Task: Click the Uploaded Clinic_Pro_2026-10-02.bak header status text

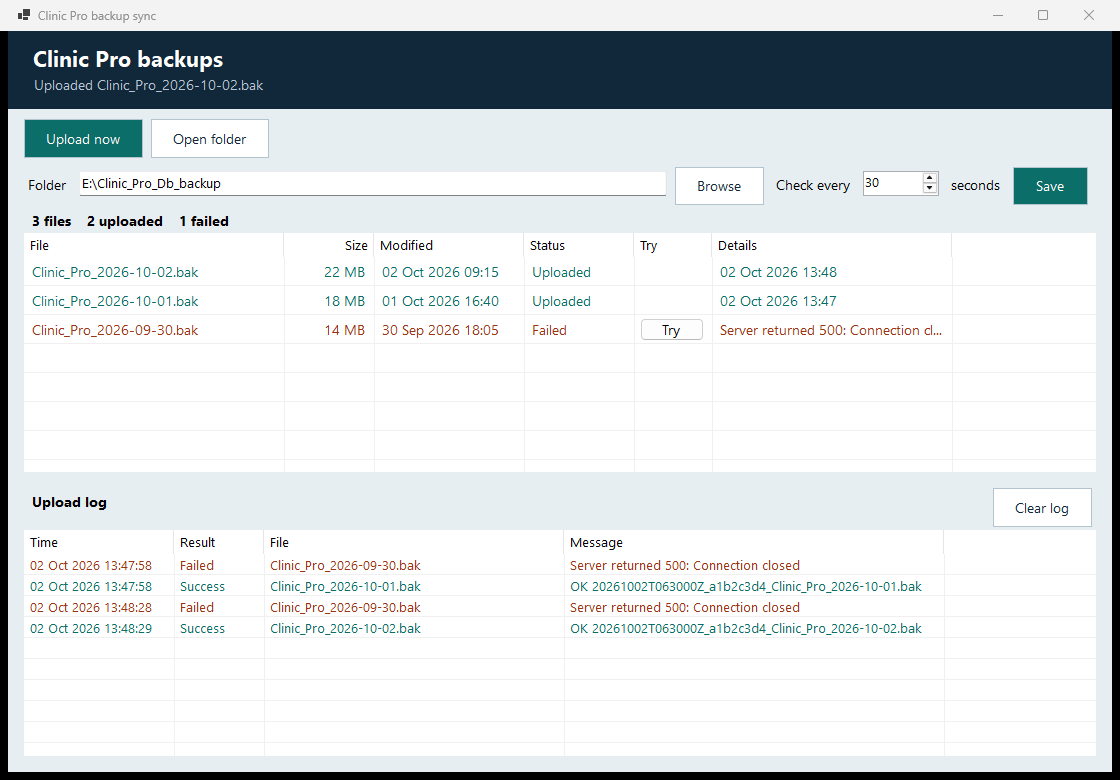Action: pos(149,85)
